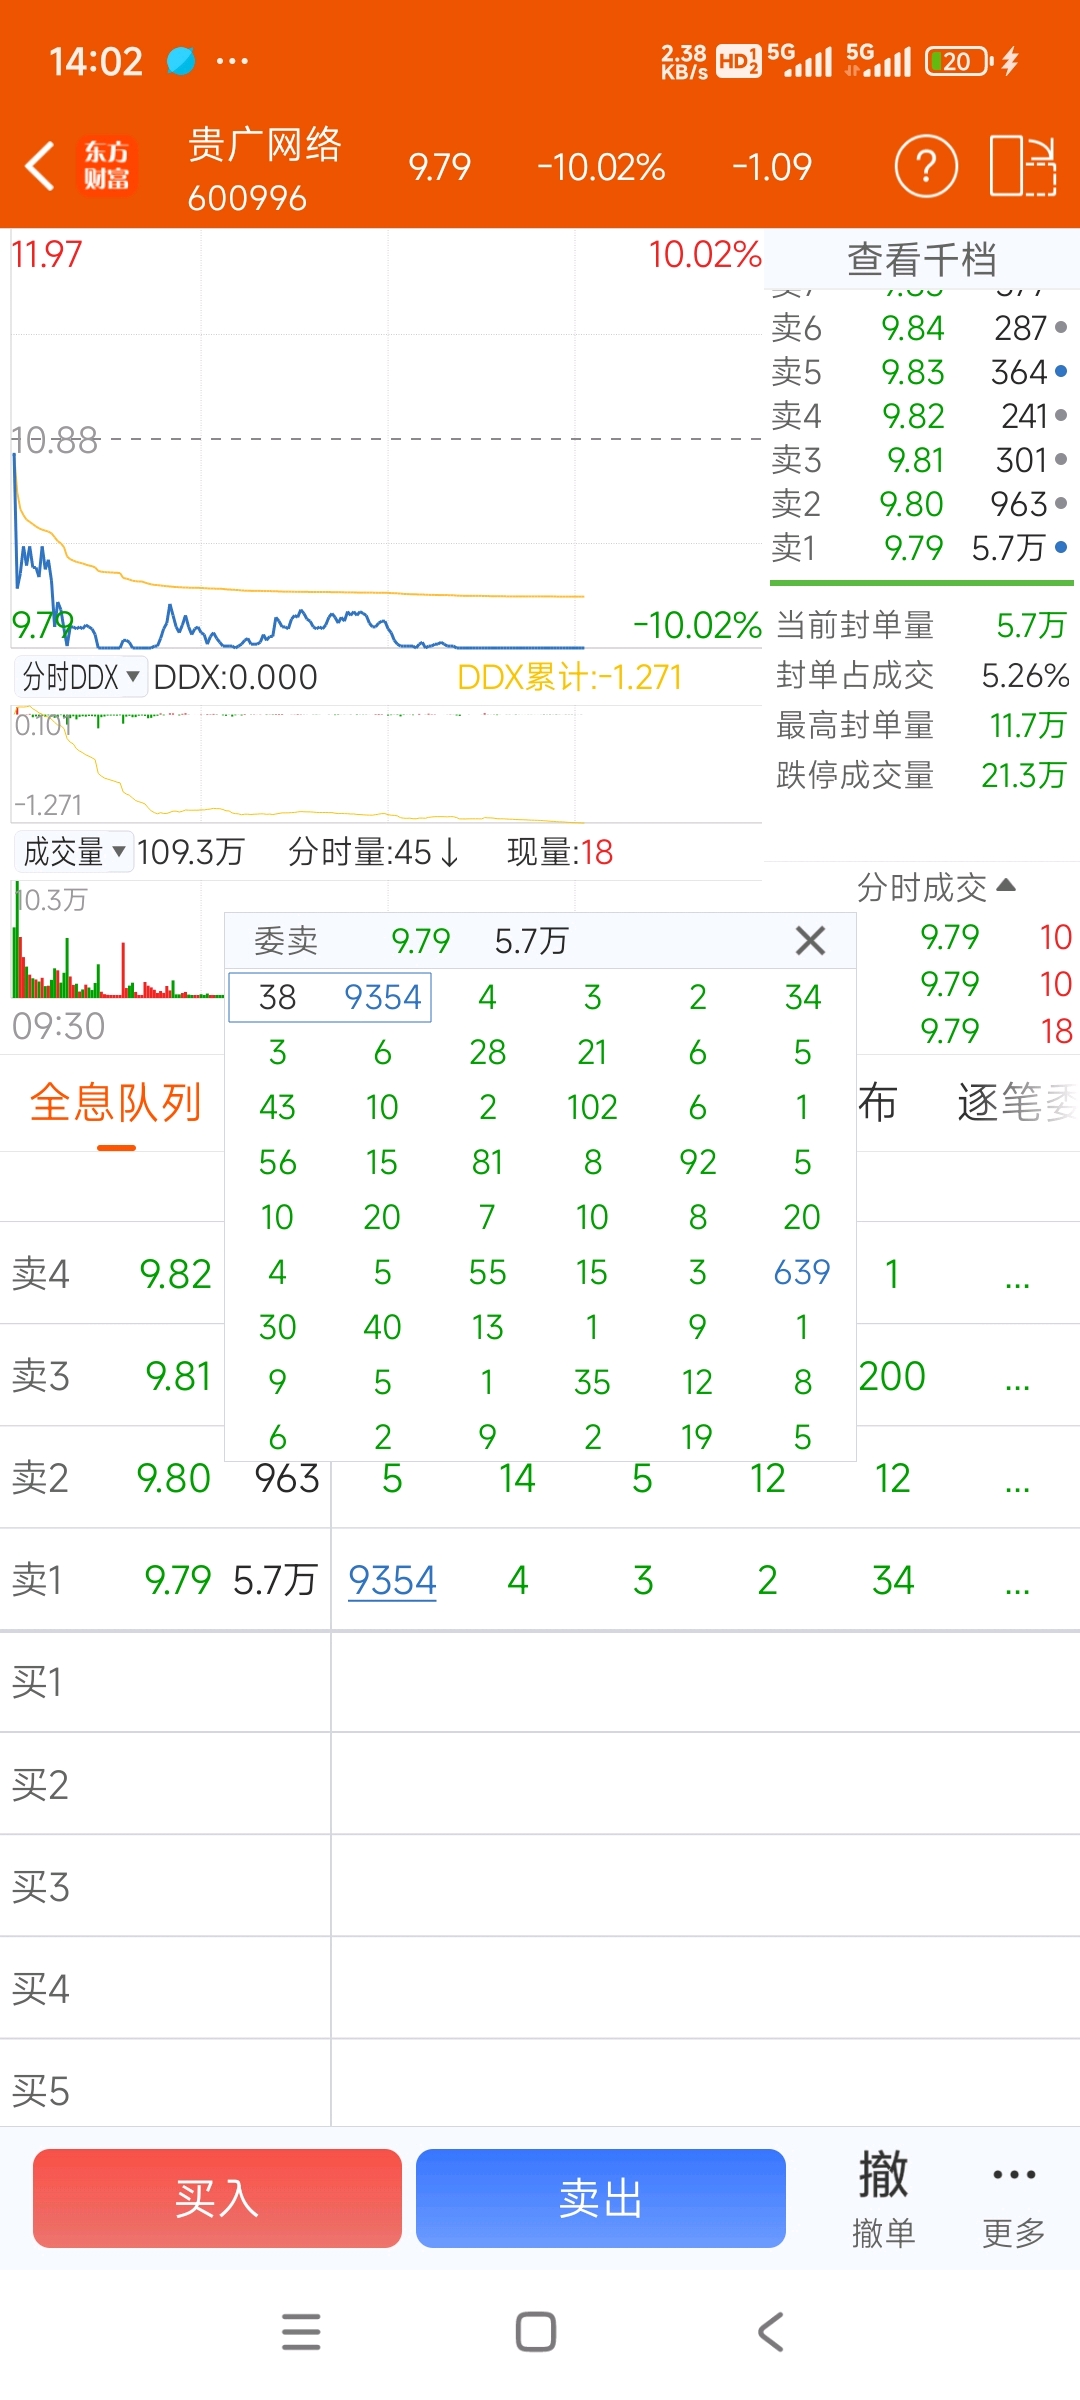Tap the underlined 9354 order in 卖1
This screenshot has width=1080, height=2400.
pyautogui.click(x=392, y=1580)
